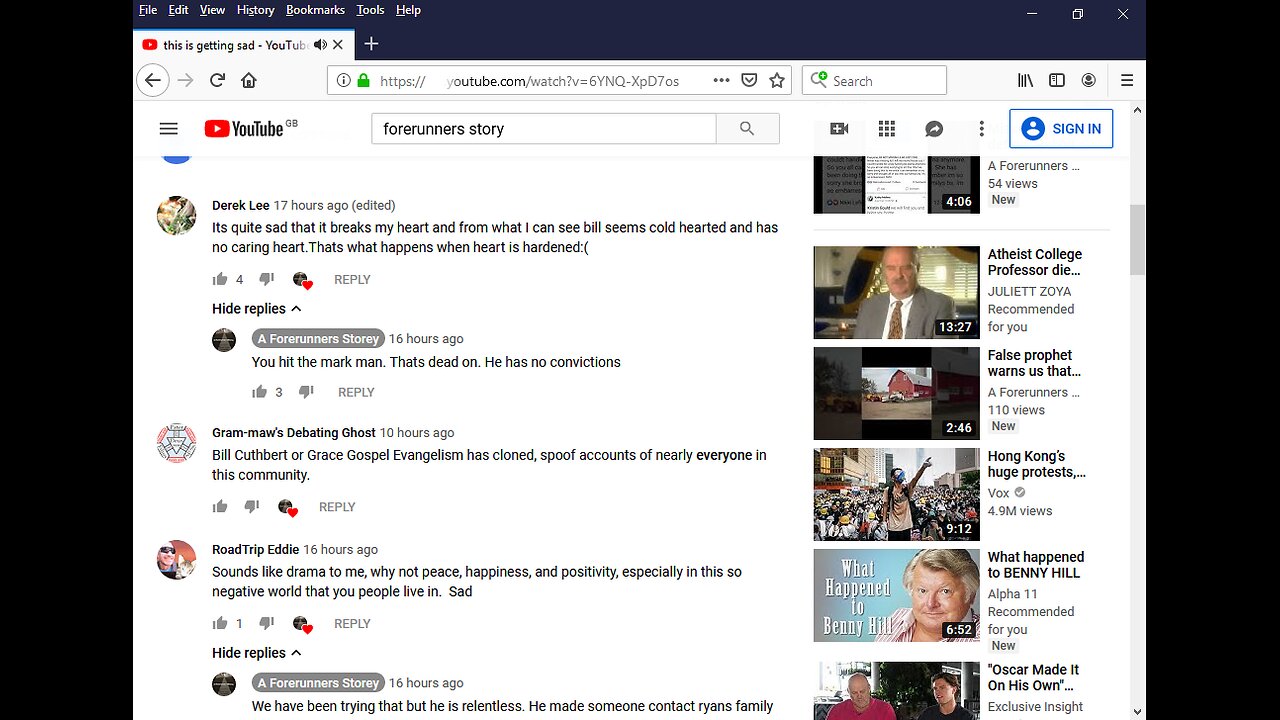
Task: Sign in to YouTube
Action: (x=1061, y=129)
